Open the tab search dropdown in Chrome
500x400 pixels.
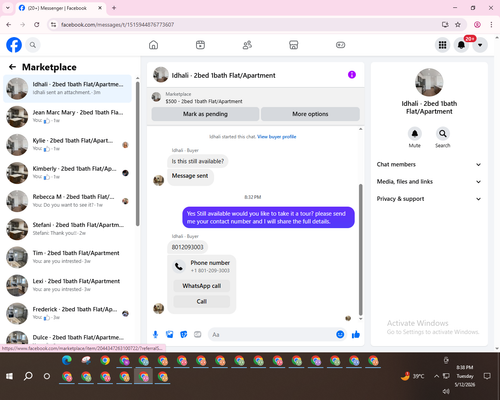[x=8, y=8]
